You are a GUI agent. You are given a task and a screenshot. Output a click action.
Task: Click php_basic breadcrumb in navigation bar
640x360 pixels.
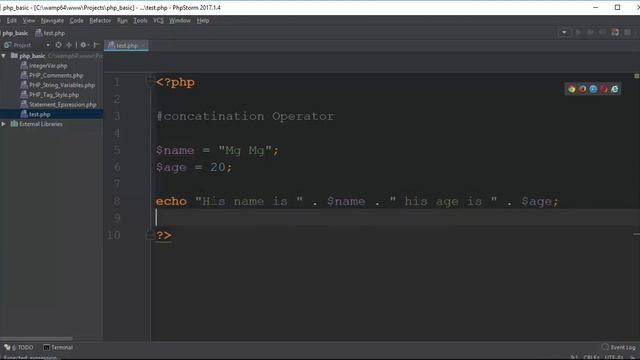click(x=15, y=33)
